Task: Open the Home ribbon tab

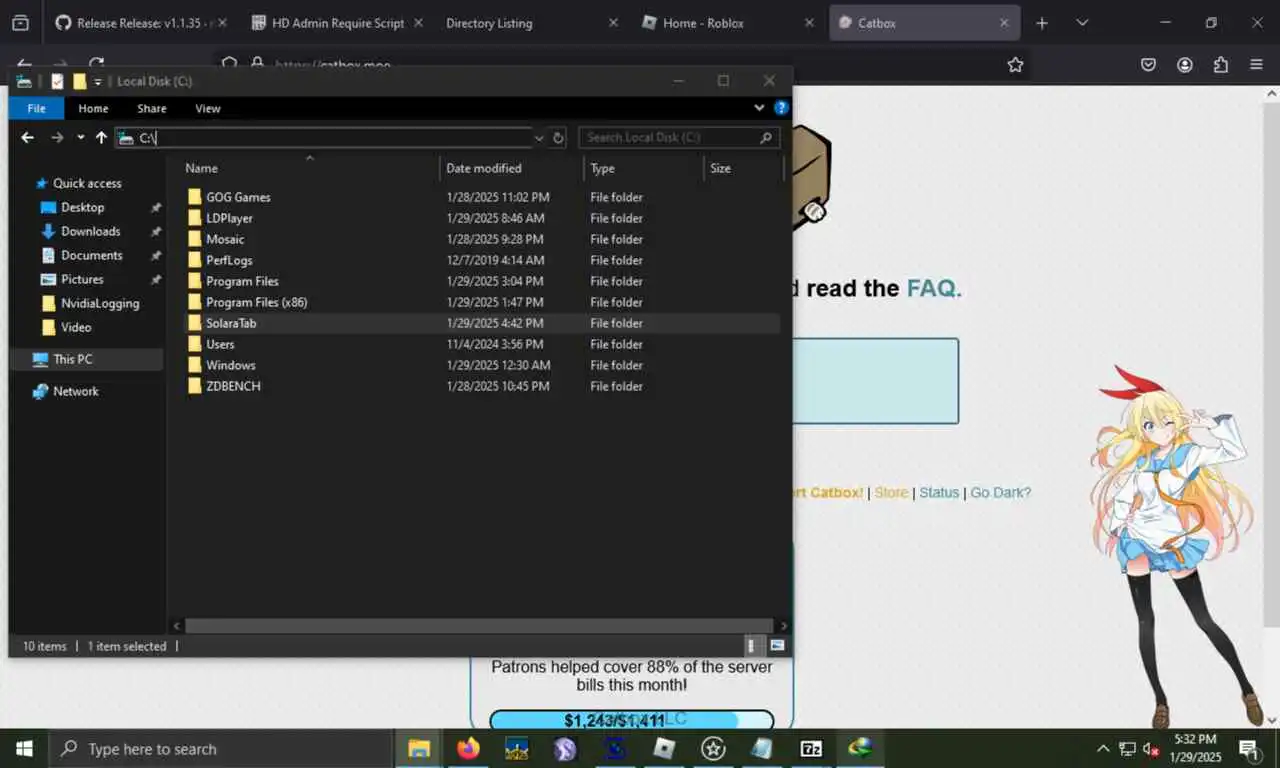Action: pyautogui.click(x=93, y=108)
